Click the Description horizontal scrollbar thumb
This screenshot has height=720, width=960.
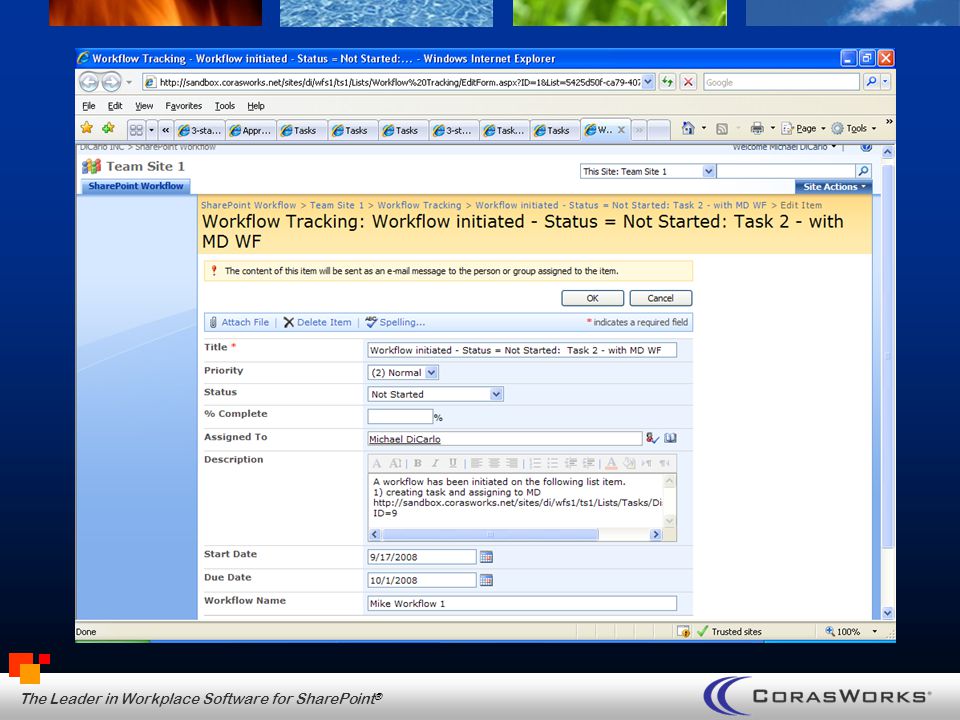tap(490, 534)
